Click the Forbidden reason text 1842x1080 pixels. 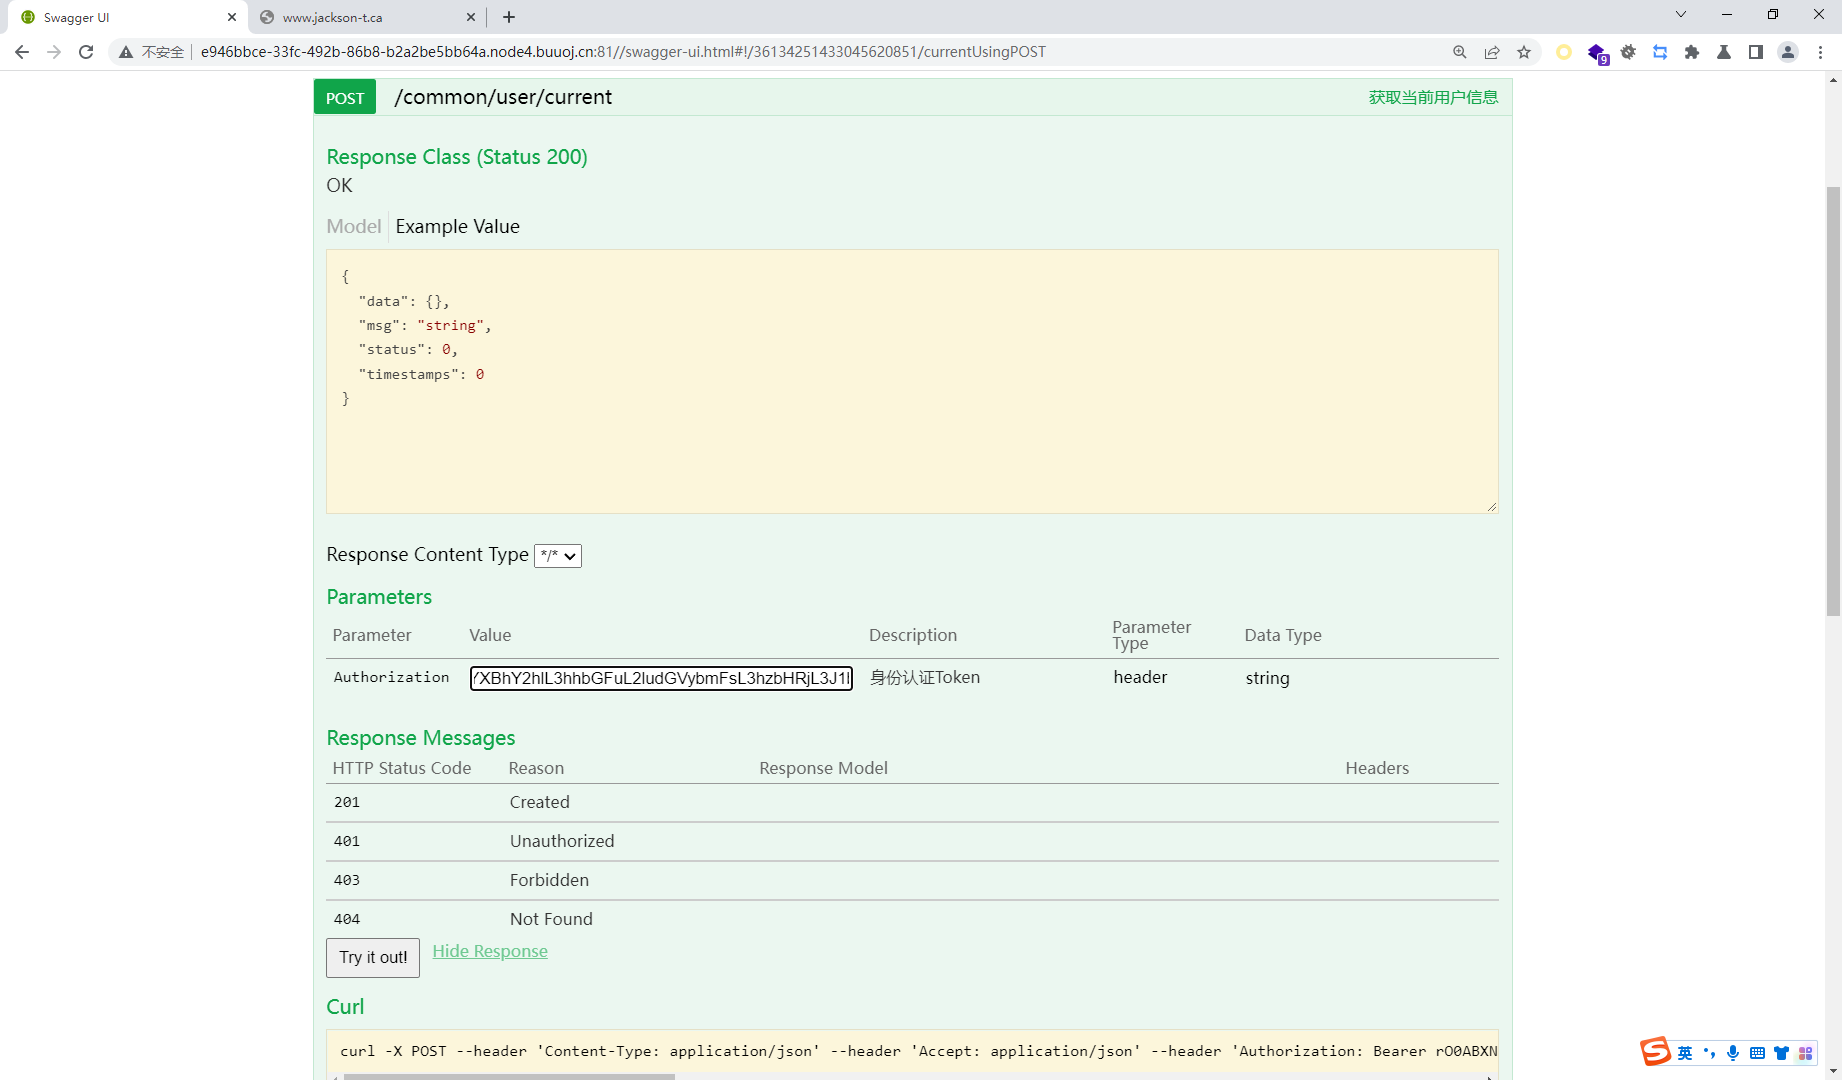click(x=549, y=880)
